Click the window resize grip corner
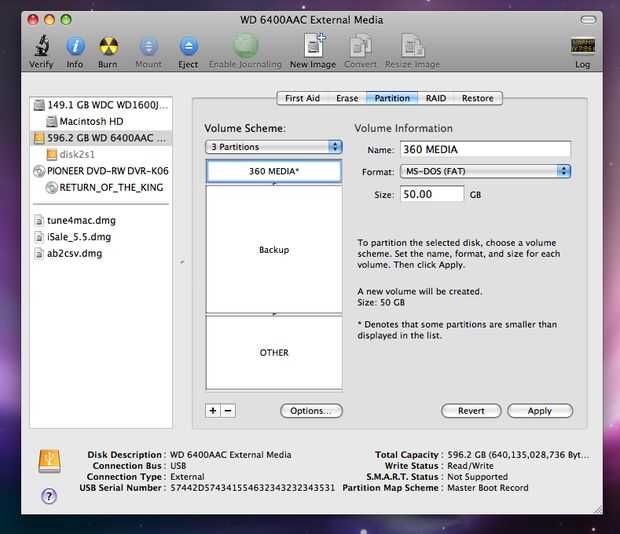Screen dimensions: 620x534 pyautogui.click(x=597, y=509)
